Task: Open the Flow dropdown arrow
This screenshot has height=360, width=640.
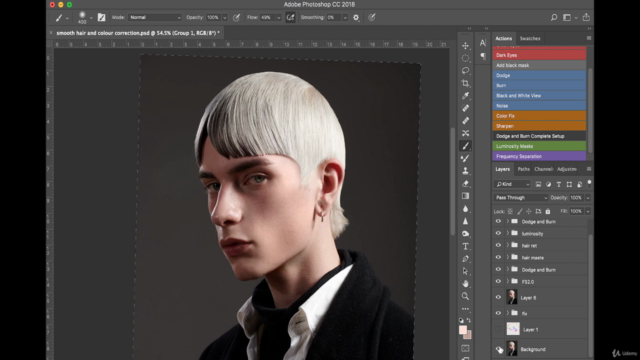Action: (x=279, y=18)
